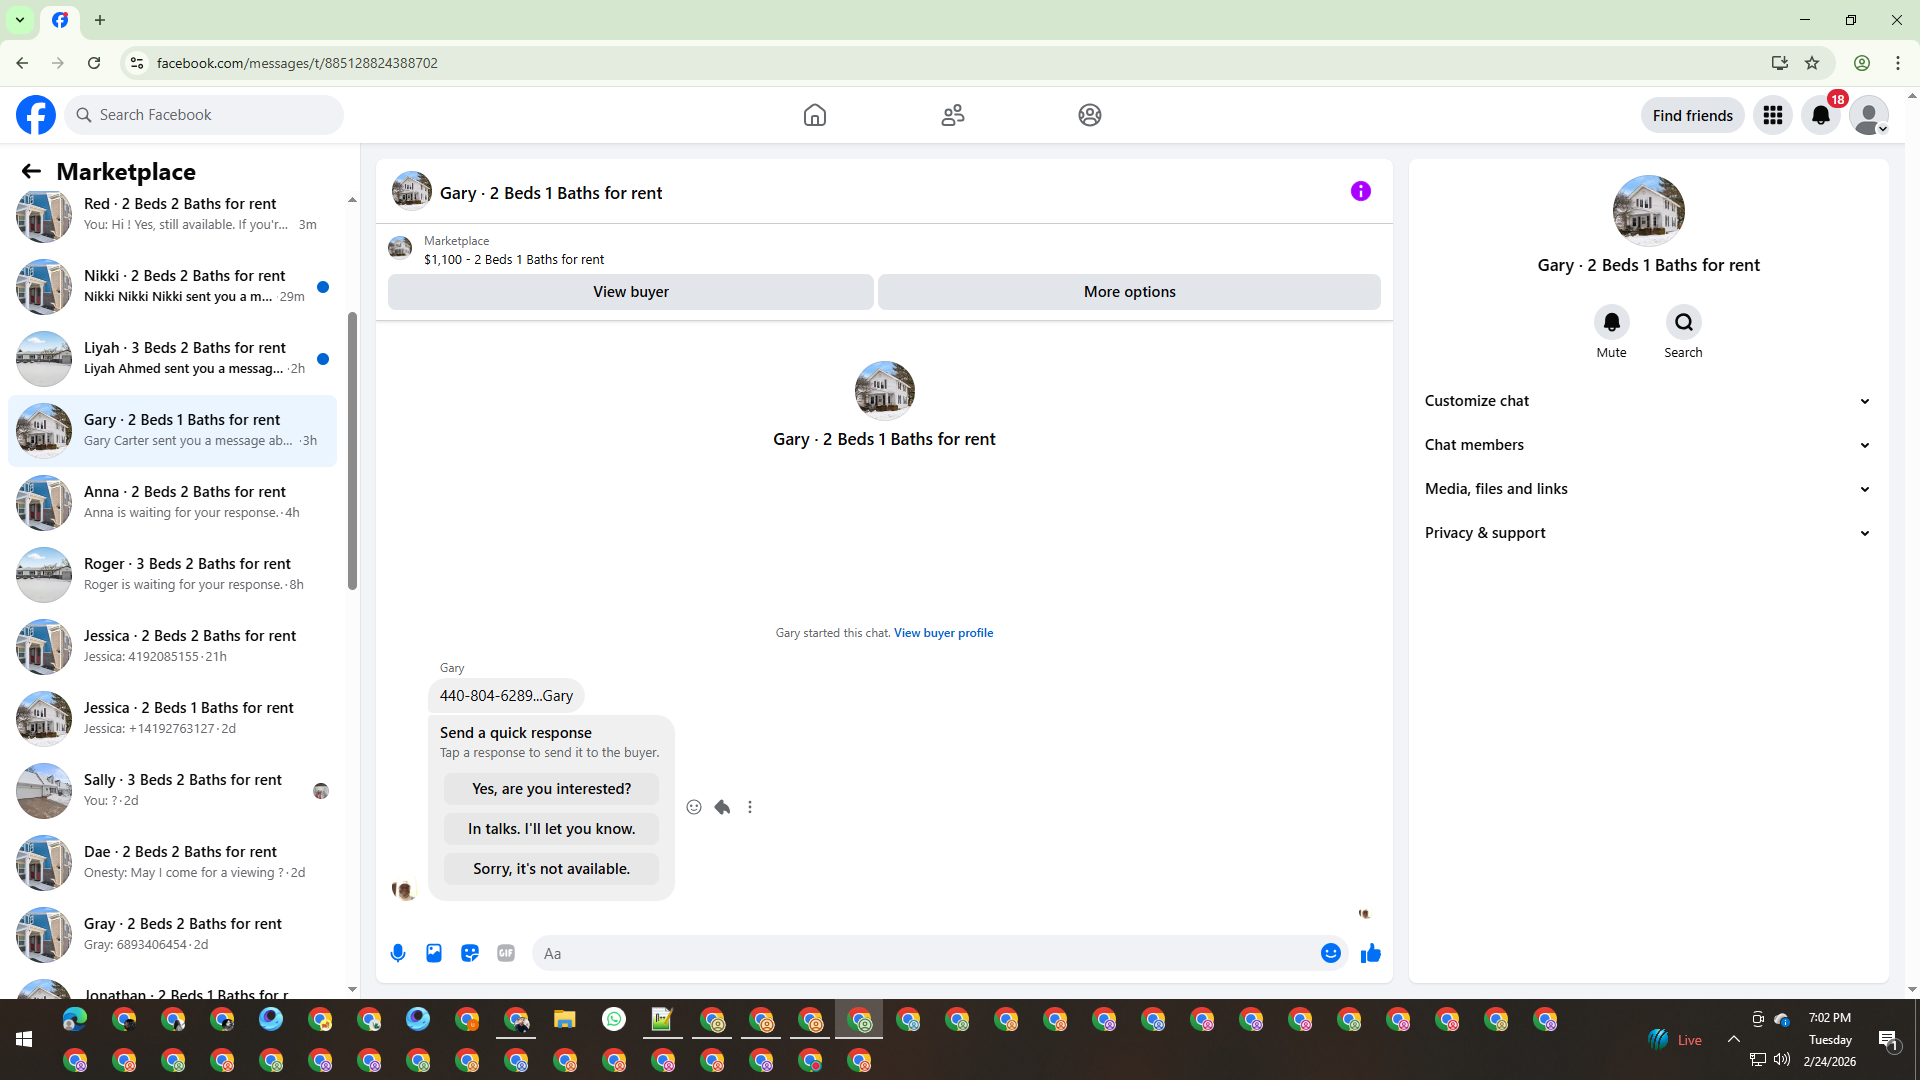Send a thumbs-up like

(1370, 953)
